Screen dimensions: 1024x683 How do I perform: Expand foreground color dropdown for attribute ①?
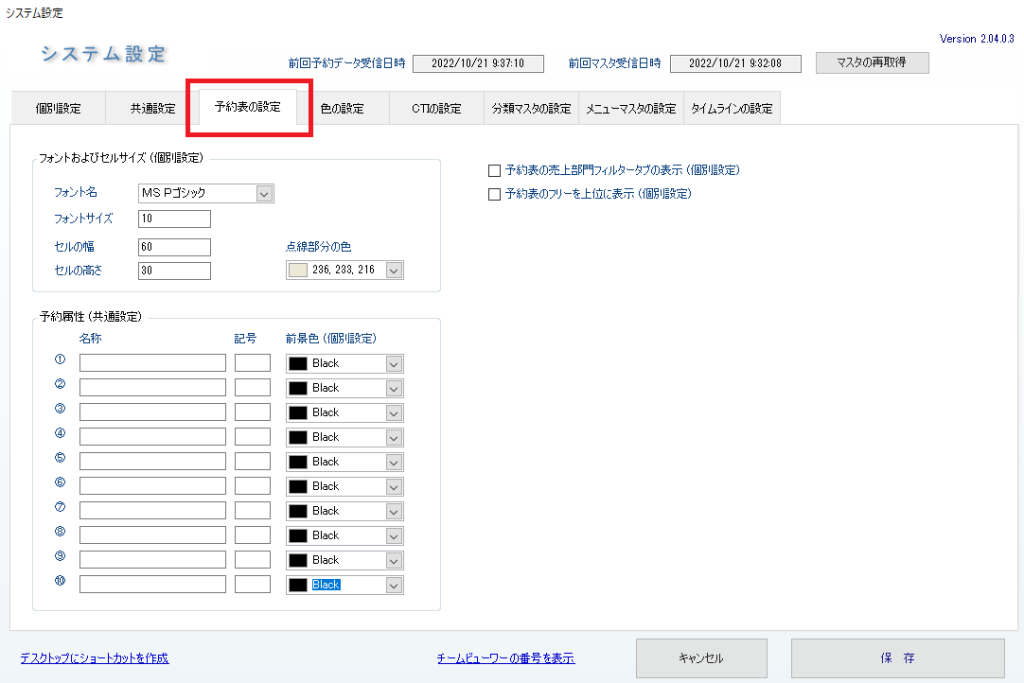coord(394,363)
